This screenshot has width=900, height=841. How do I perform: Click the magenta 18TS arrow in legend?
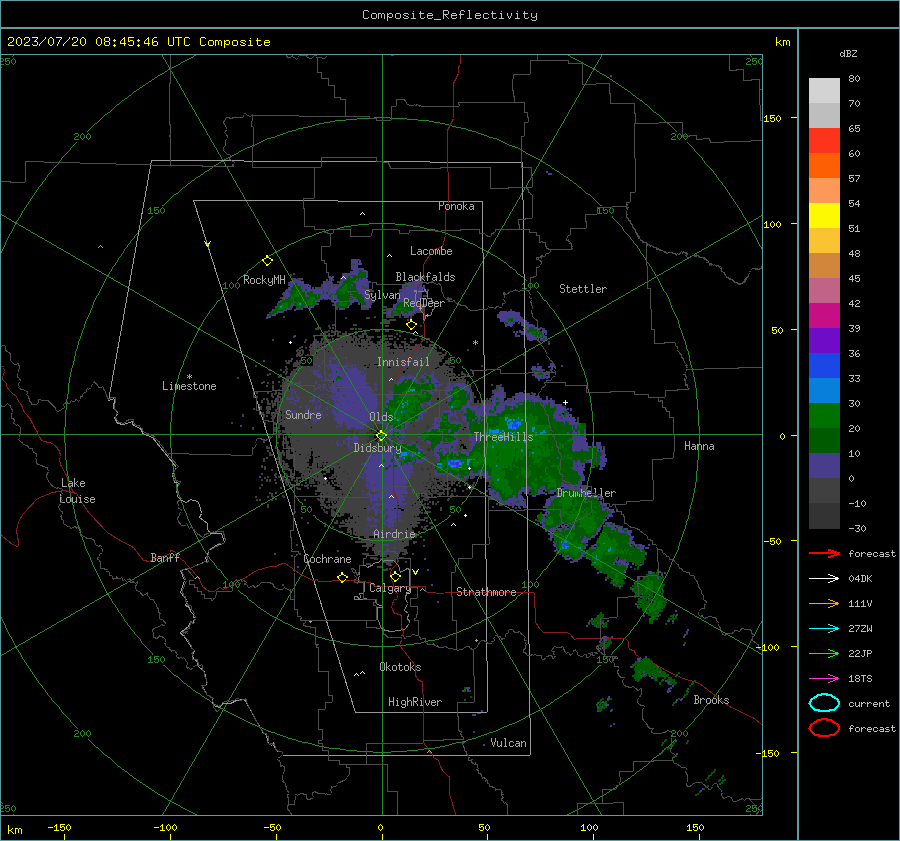(824, 679)
